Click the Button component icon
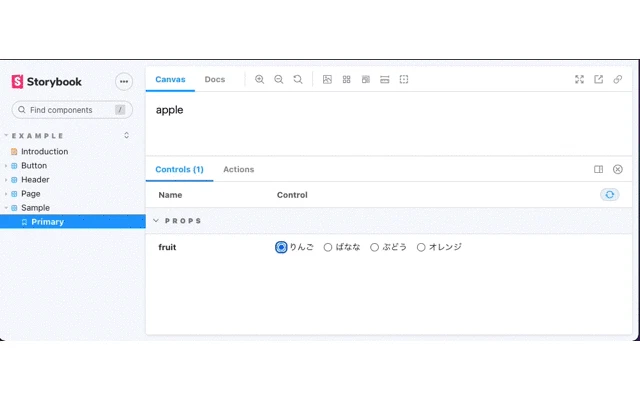 pyautogui.click(x=14, y=166)
